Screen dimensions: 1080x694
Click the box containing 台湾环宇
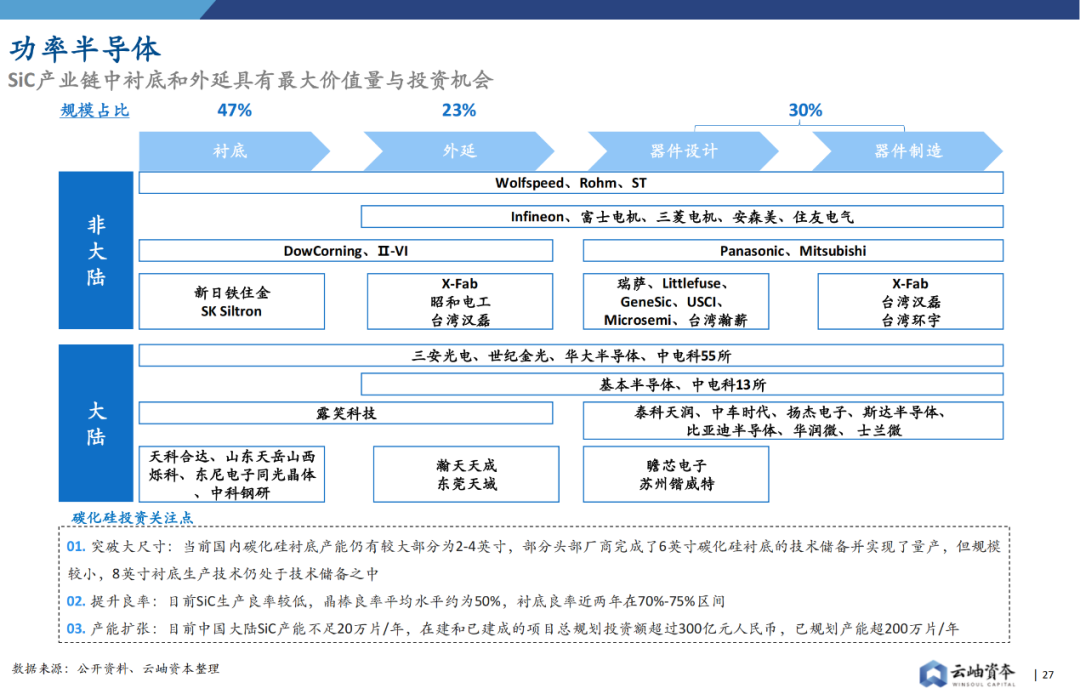tap(911, 302)
